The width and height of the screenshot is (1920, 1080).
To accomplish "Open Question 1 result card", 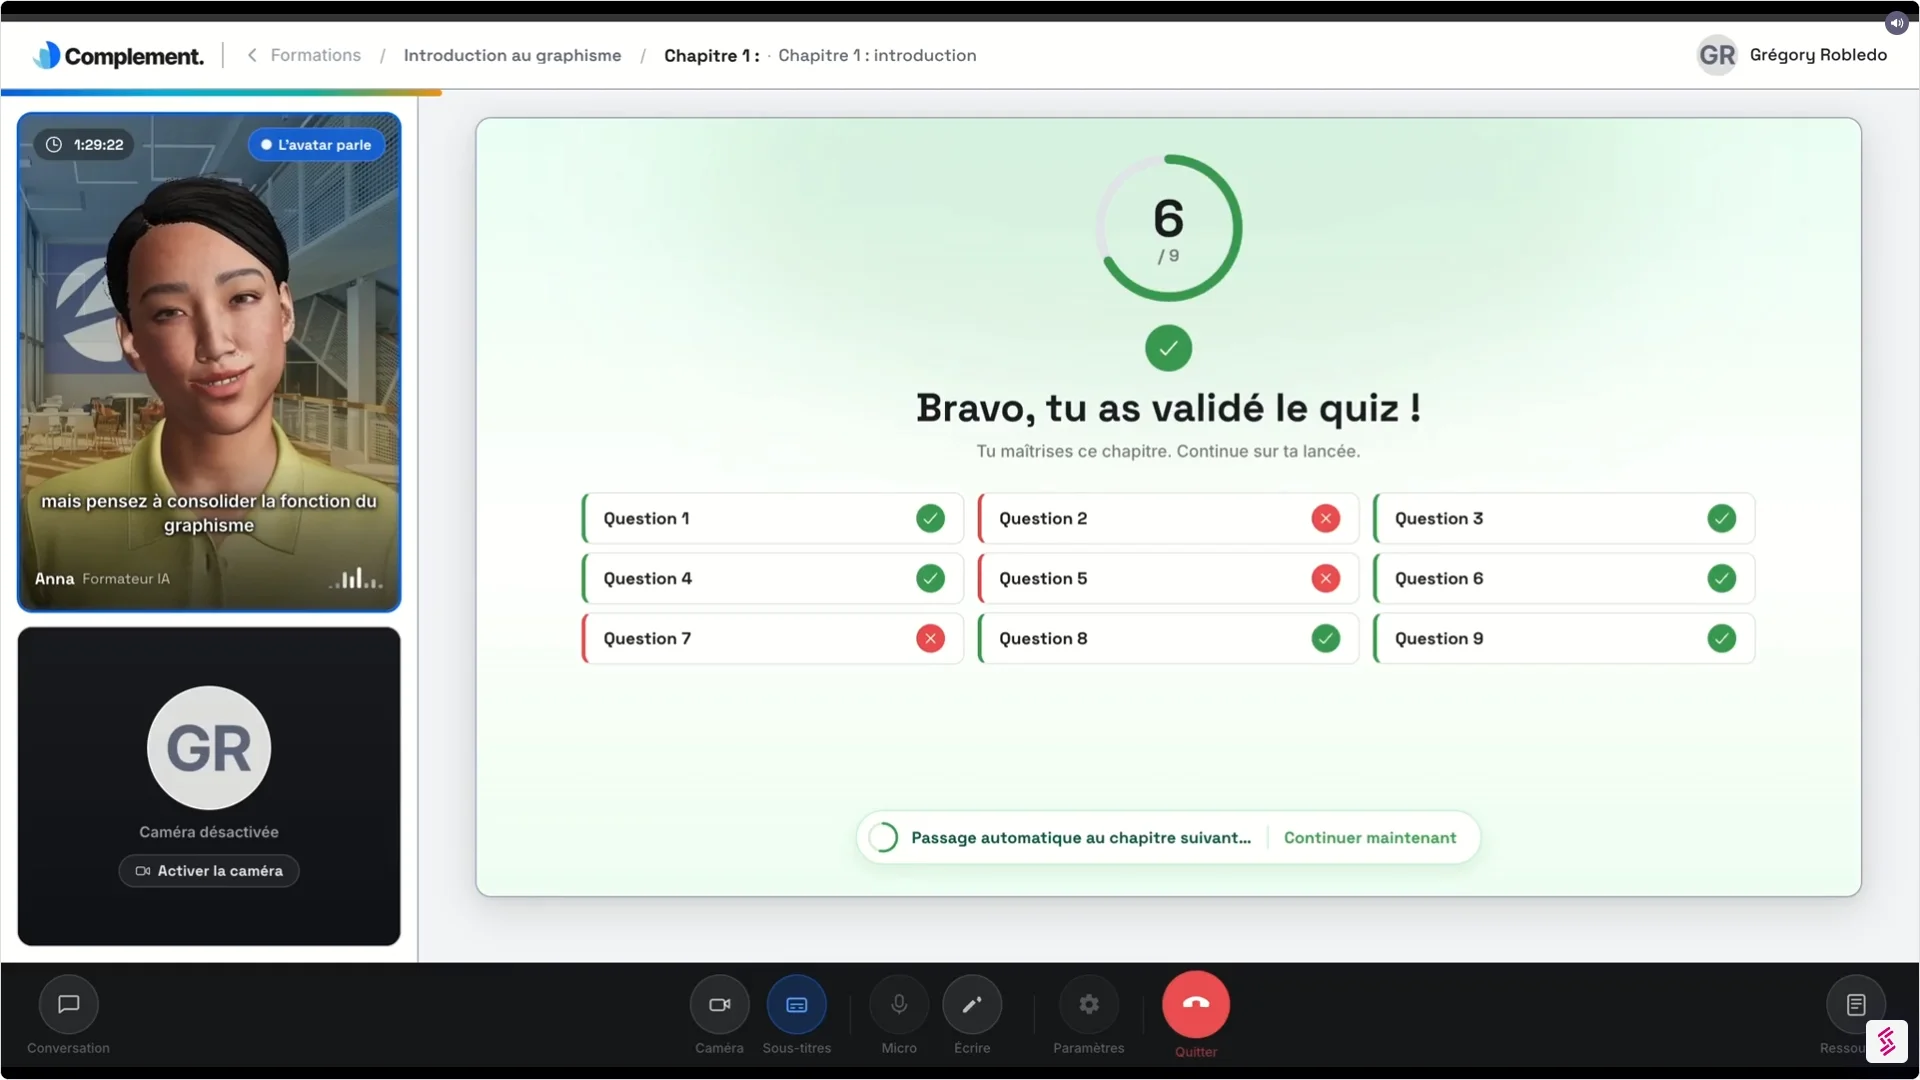I will point(772,518).
